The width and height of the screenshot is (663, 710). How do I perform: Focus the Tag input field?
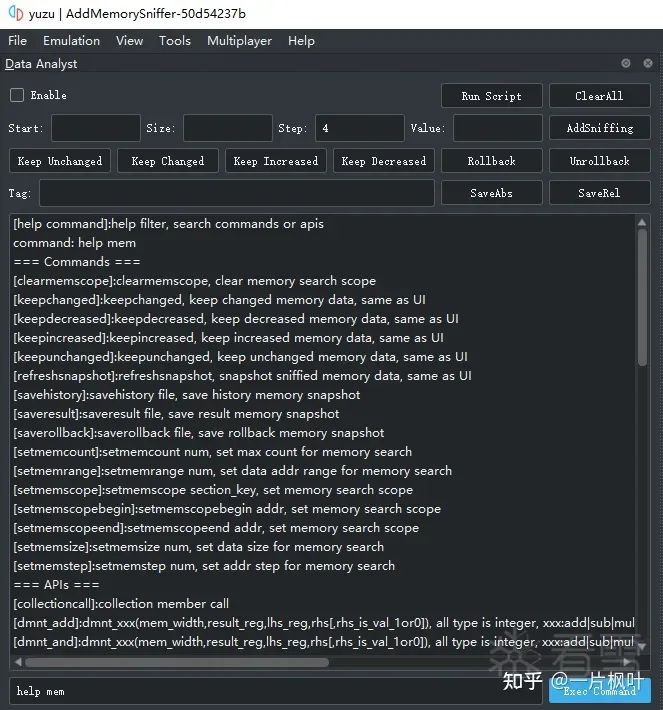click(237, 193)
